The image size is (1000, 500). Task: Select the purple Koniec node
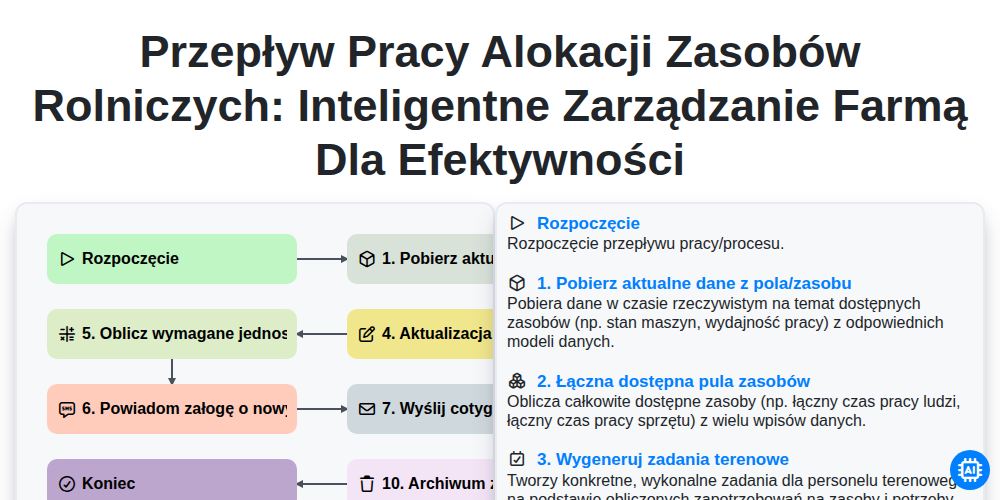172,480
